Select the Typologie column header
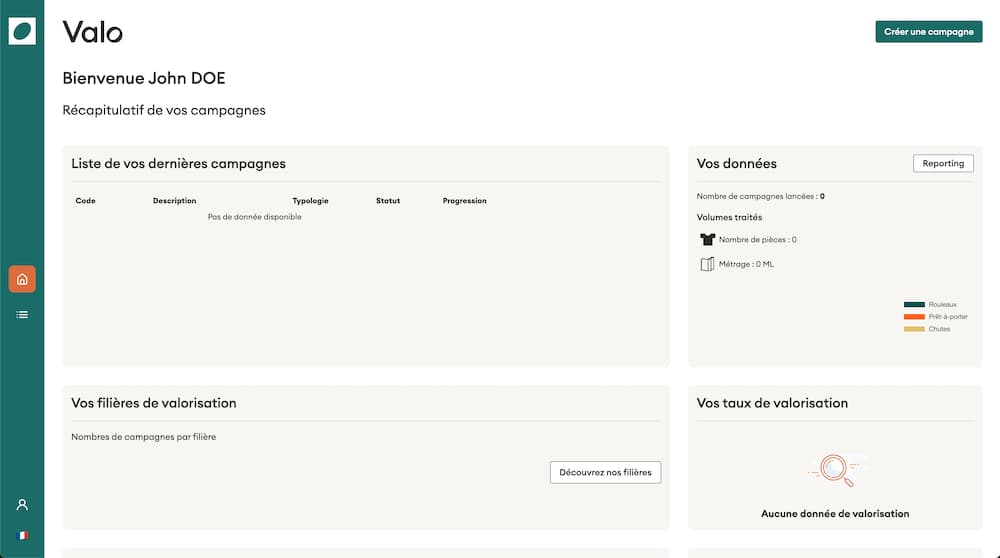Screen dimensions: 1000x558 coord(310,201)
